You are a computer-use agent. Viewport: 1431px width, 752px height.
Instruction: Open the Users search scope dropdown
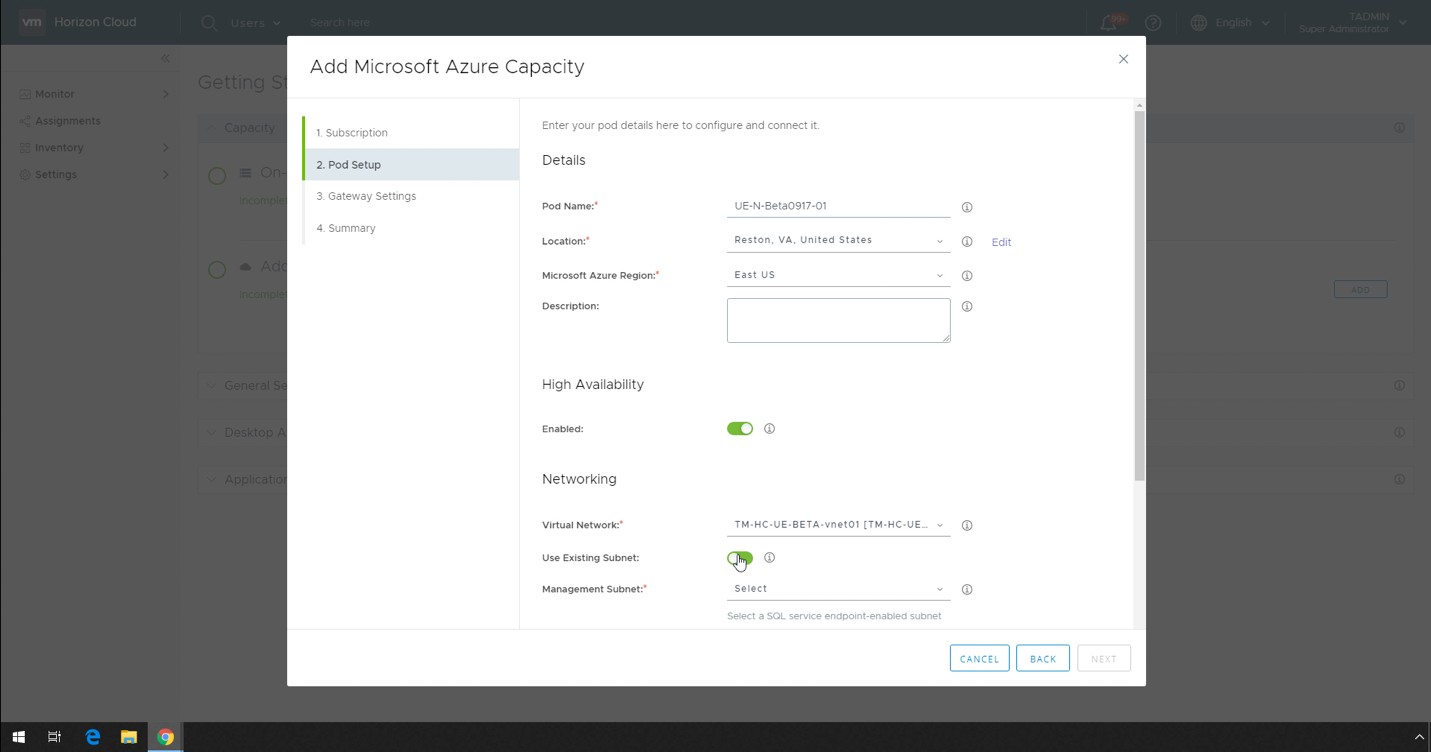click(x=255, y=22)
